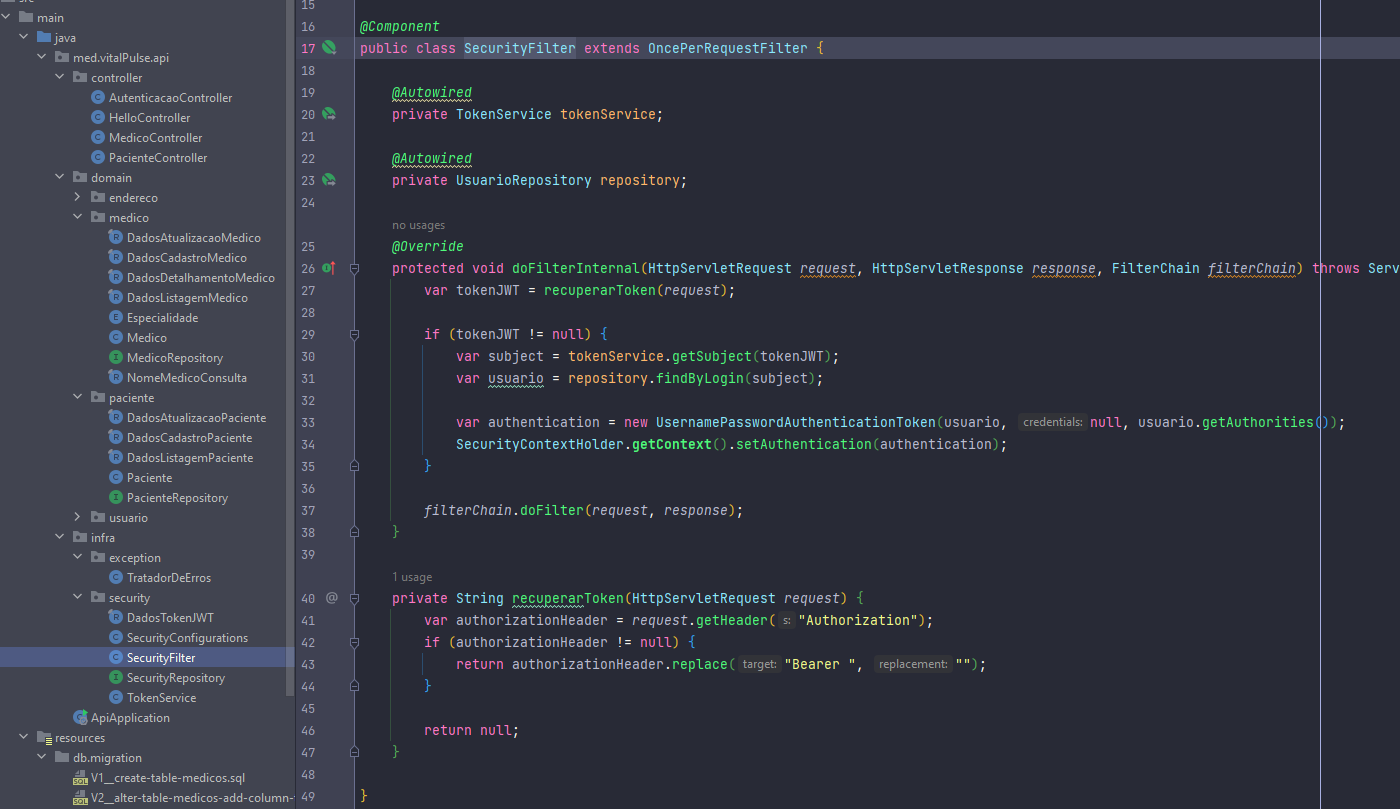Click the Spring bean gutter icon on line 17
1400x809 pixels.
coord(329,48)
